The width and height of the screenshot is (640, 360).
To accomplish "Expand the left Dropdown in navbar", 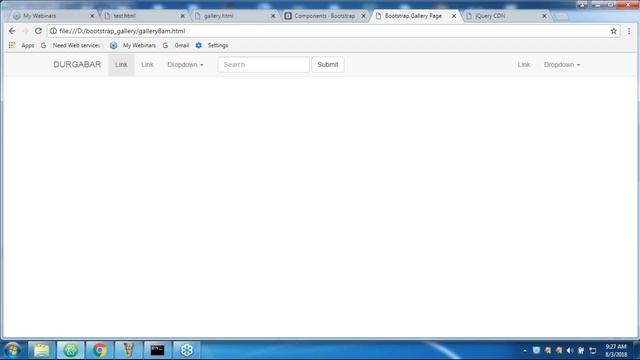I will tap(185, 64).
